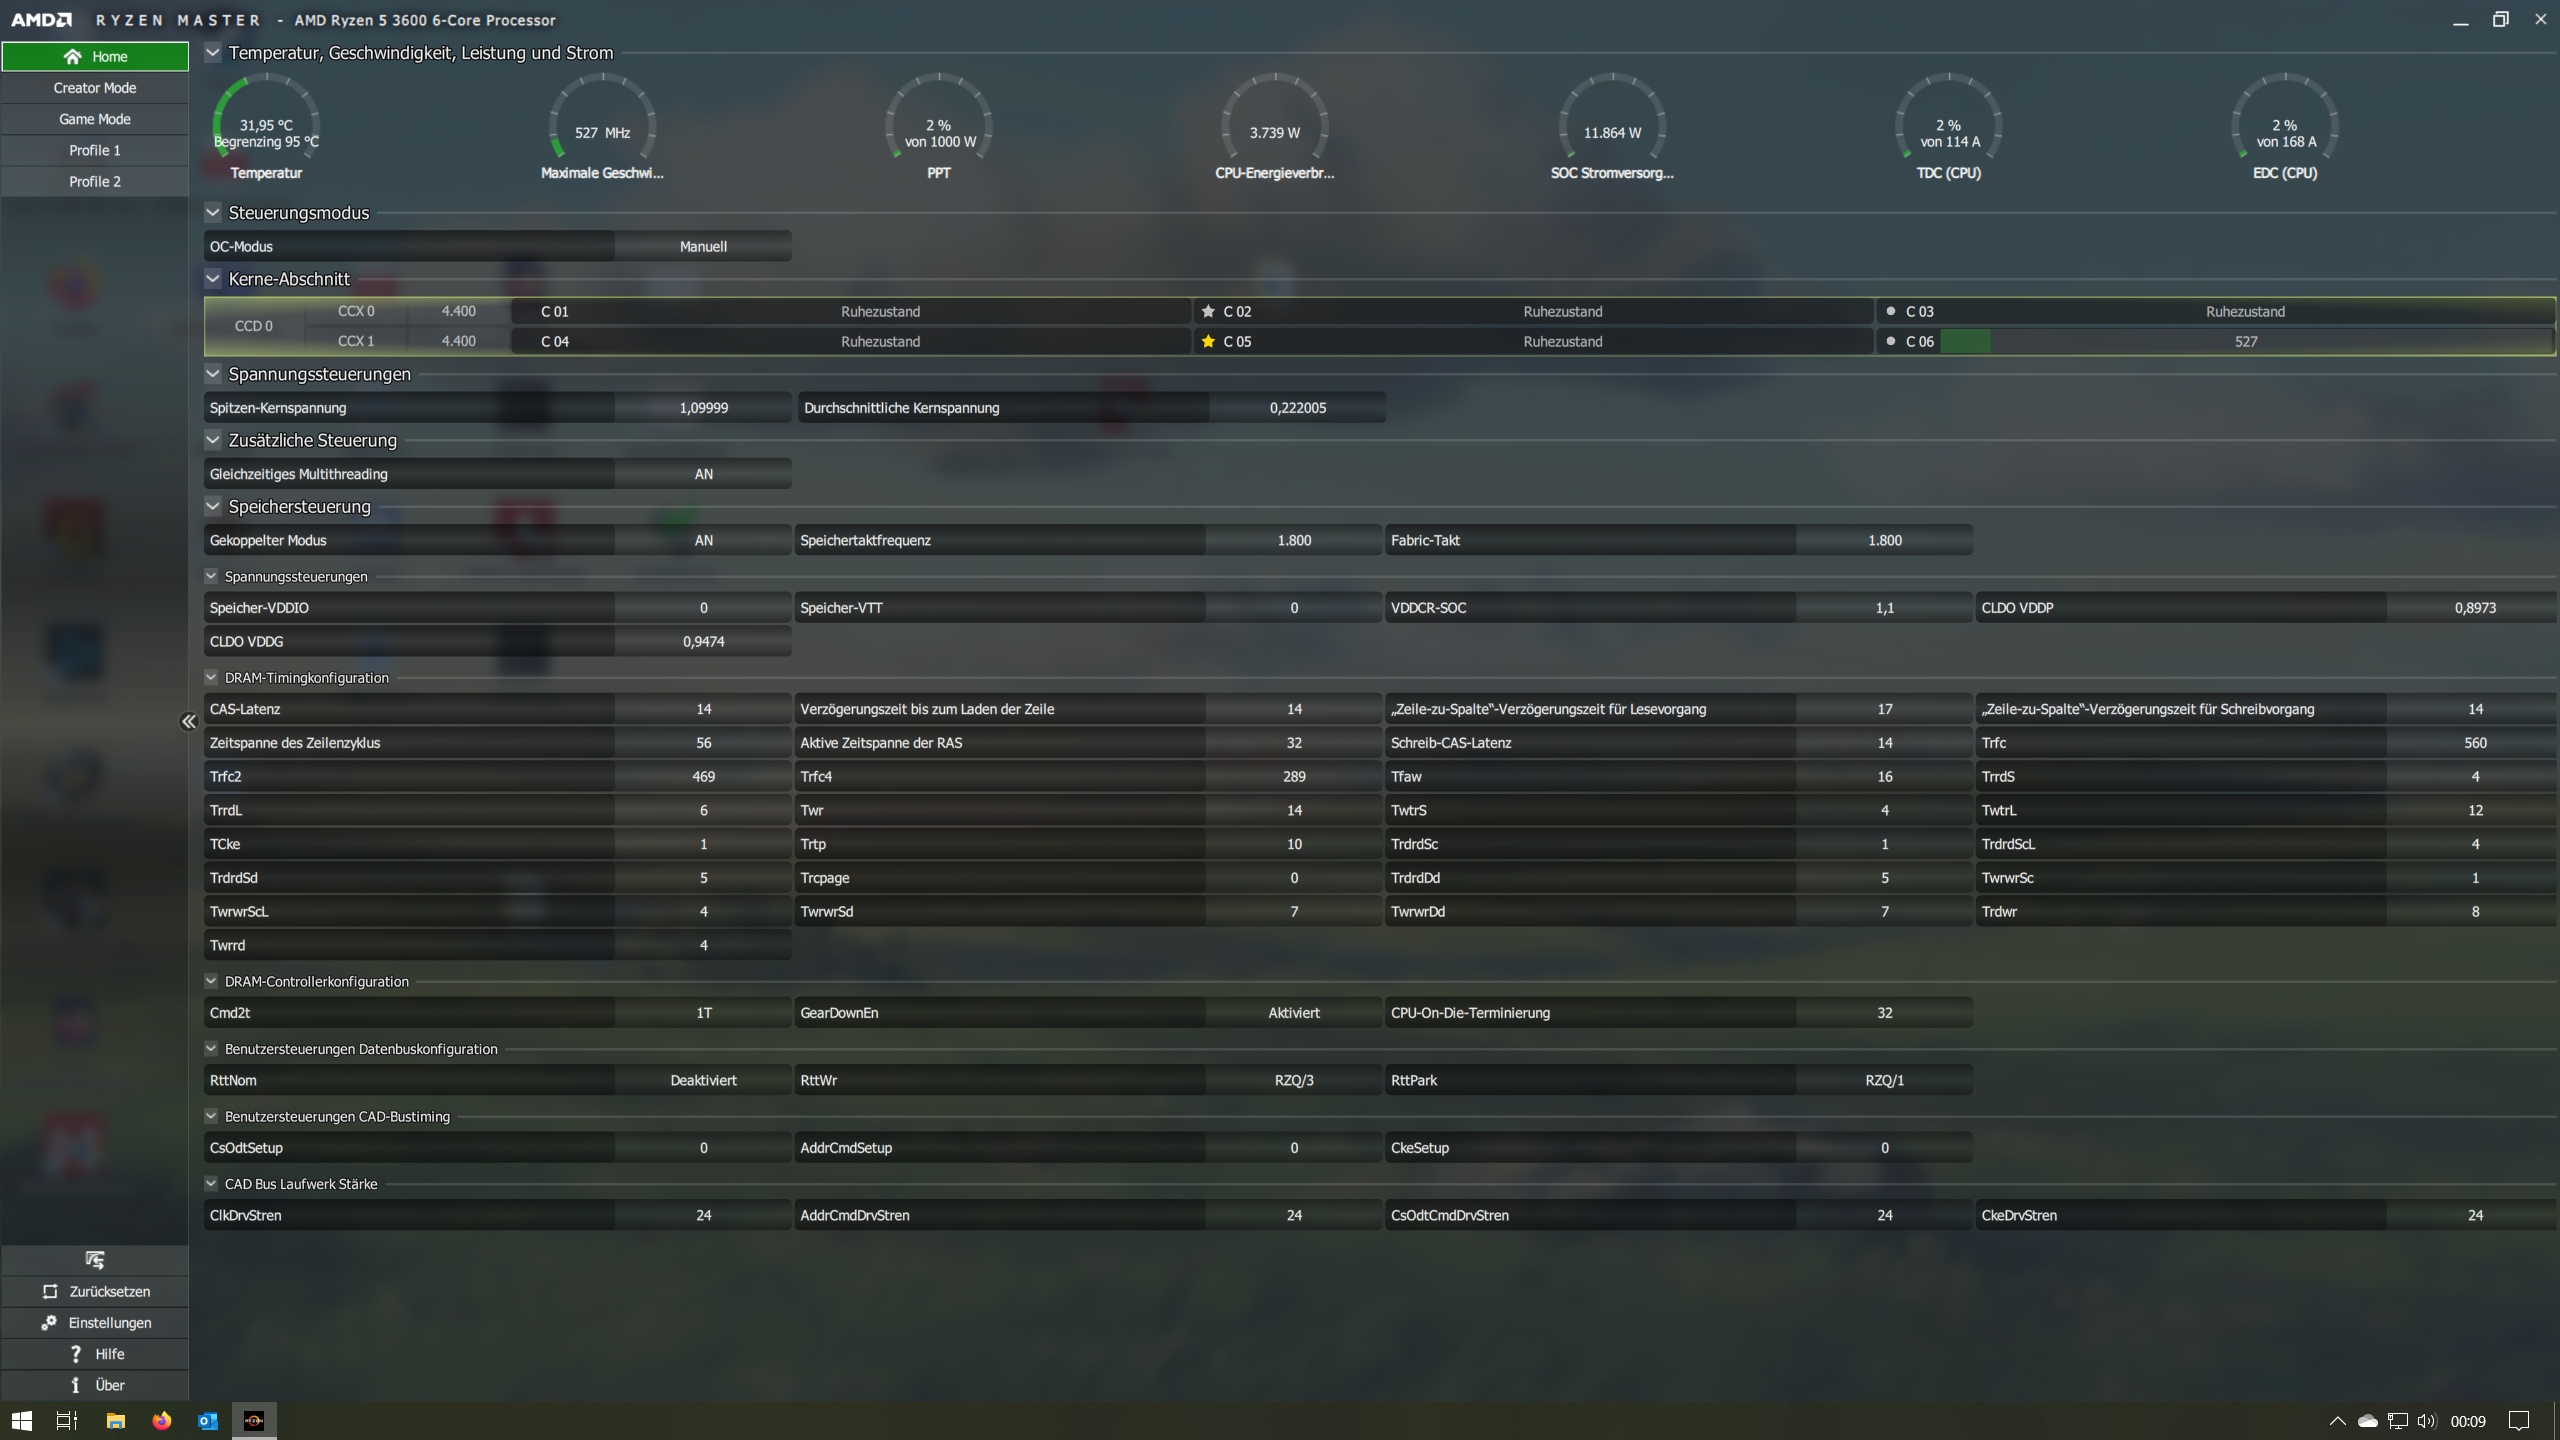Click the profile import icon above Zurücksetzen

(x=94, y=1260)
